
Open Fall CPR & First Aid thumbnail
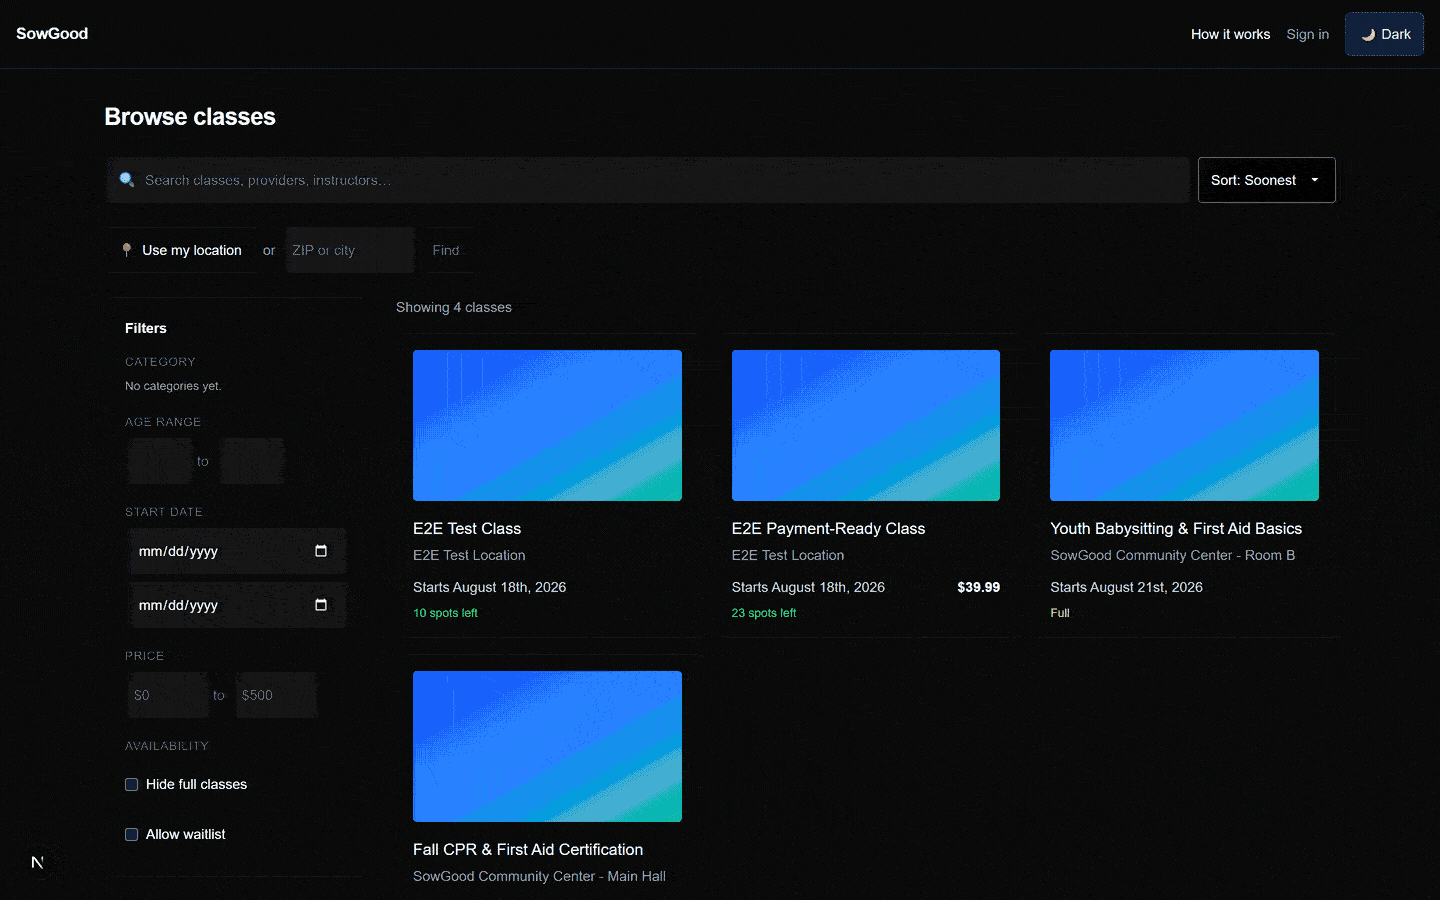point(547,746)
